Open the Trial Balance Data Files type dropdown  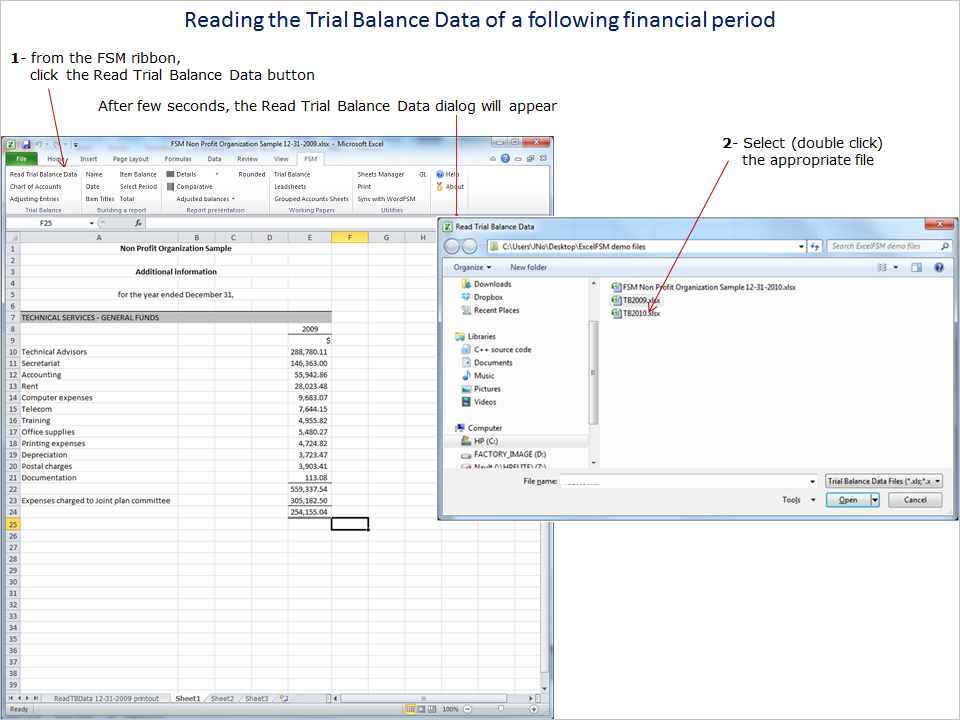883,481
